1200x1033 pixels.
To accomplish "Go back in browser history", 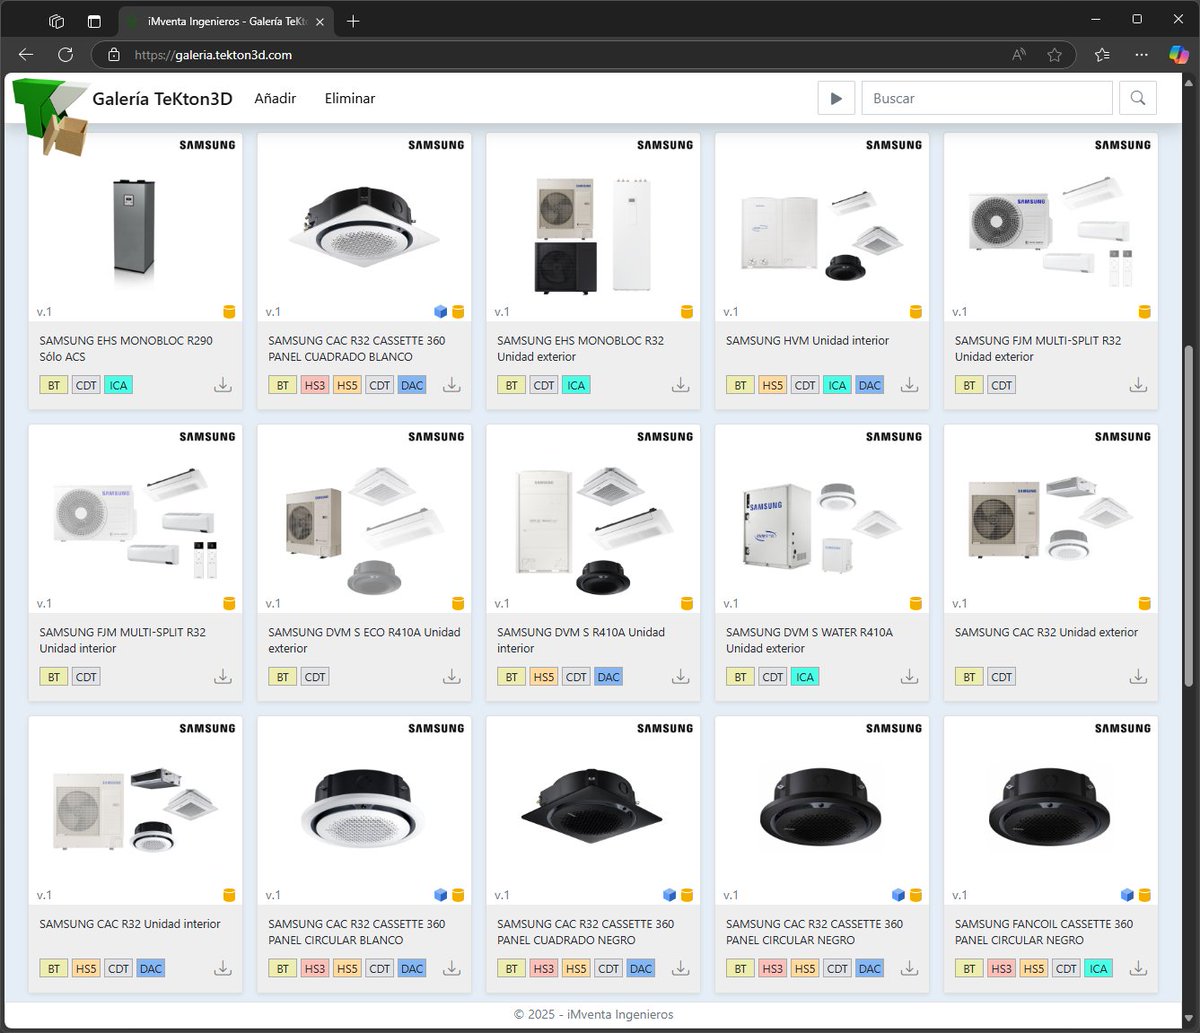I will pos(26,55).
